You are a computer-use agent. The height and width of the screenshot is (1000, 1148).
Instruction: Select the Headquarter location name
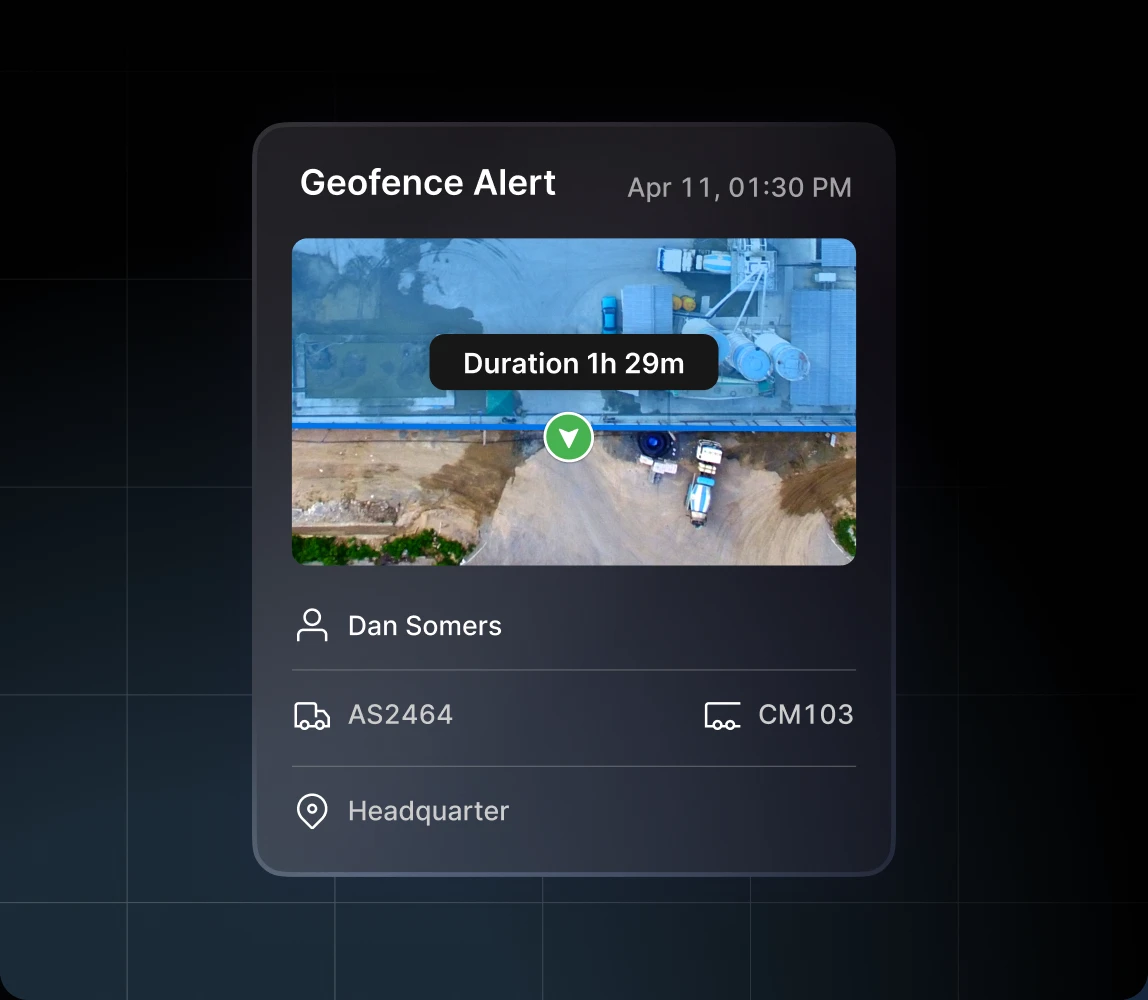[x=428, y=811]
